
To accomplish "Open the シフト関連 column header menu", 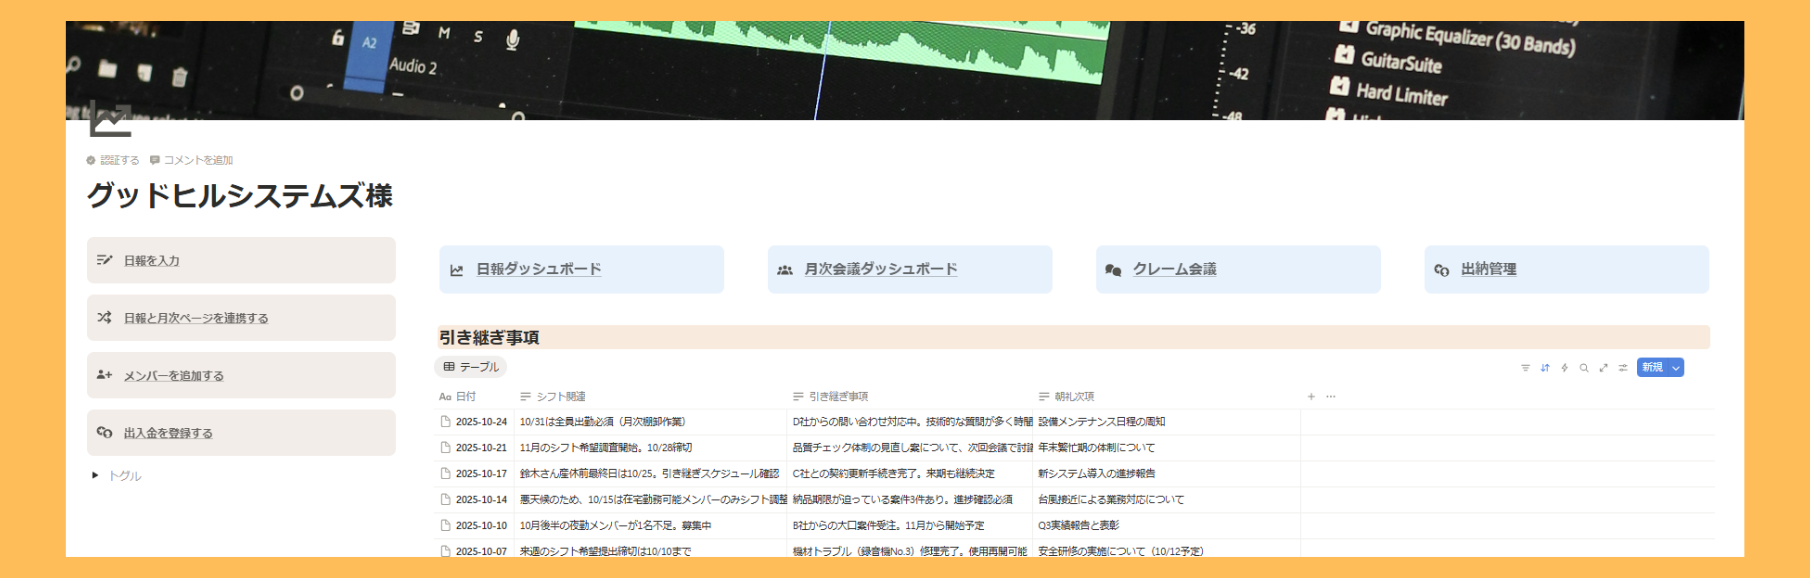I will [x=553, y=397].
